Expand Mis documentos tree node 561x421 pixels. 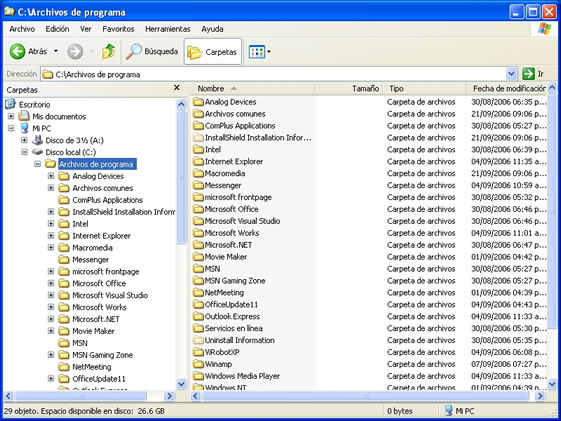11,116
